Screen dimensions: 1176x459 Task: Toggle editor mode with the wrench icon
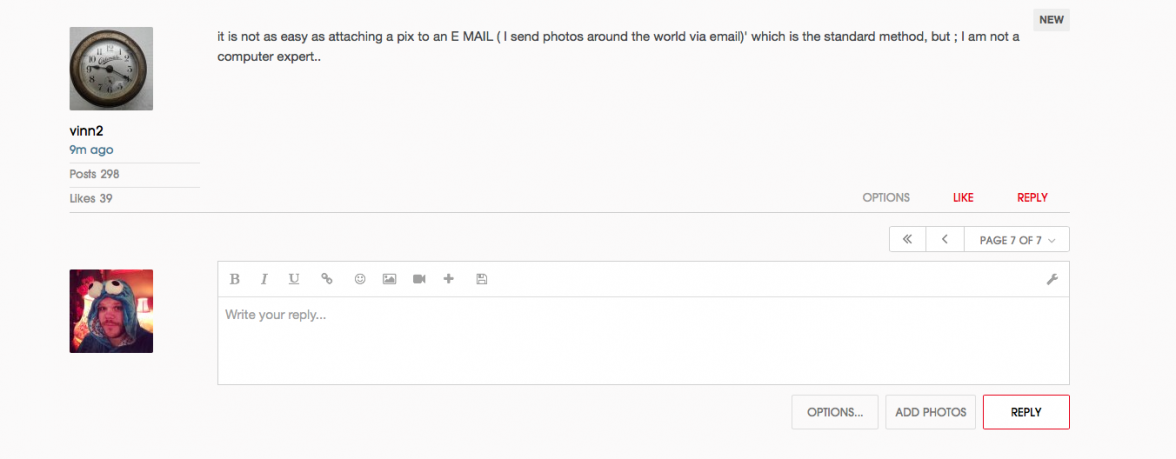[x=1052, y=280]
